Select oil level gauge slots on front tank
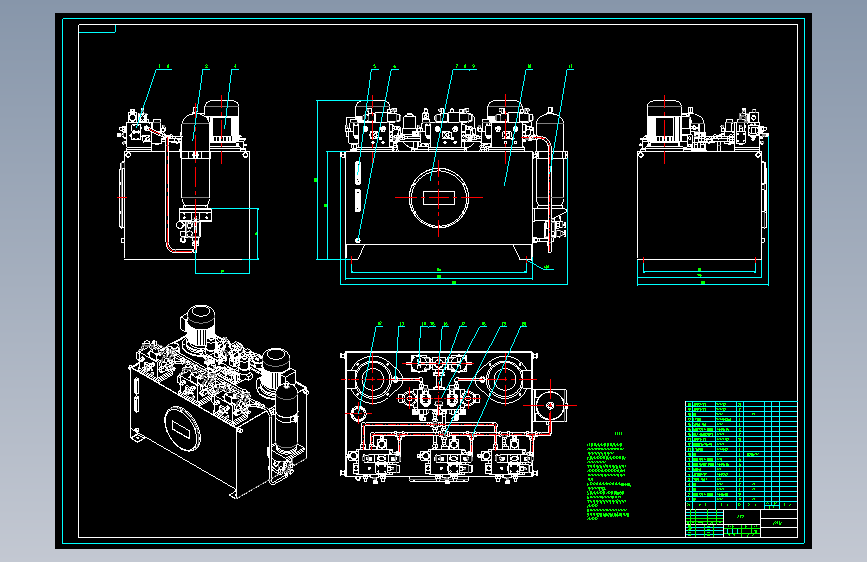Viewport: 867px width, 562px height. [x=358, y=186]
